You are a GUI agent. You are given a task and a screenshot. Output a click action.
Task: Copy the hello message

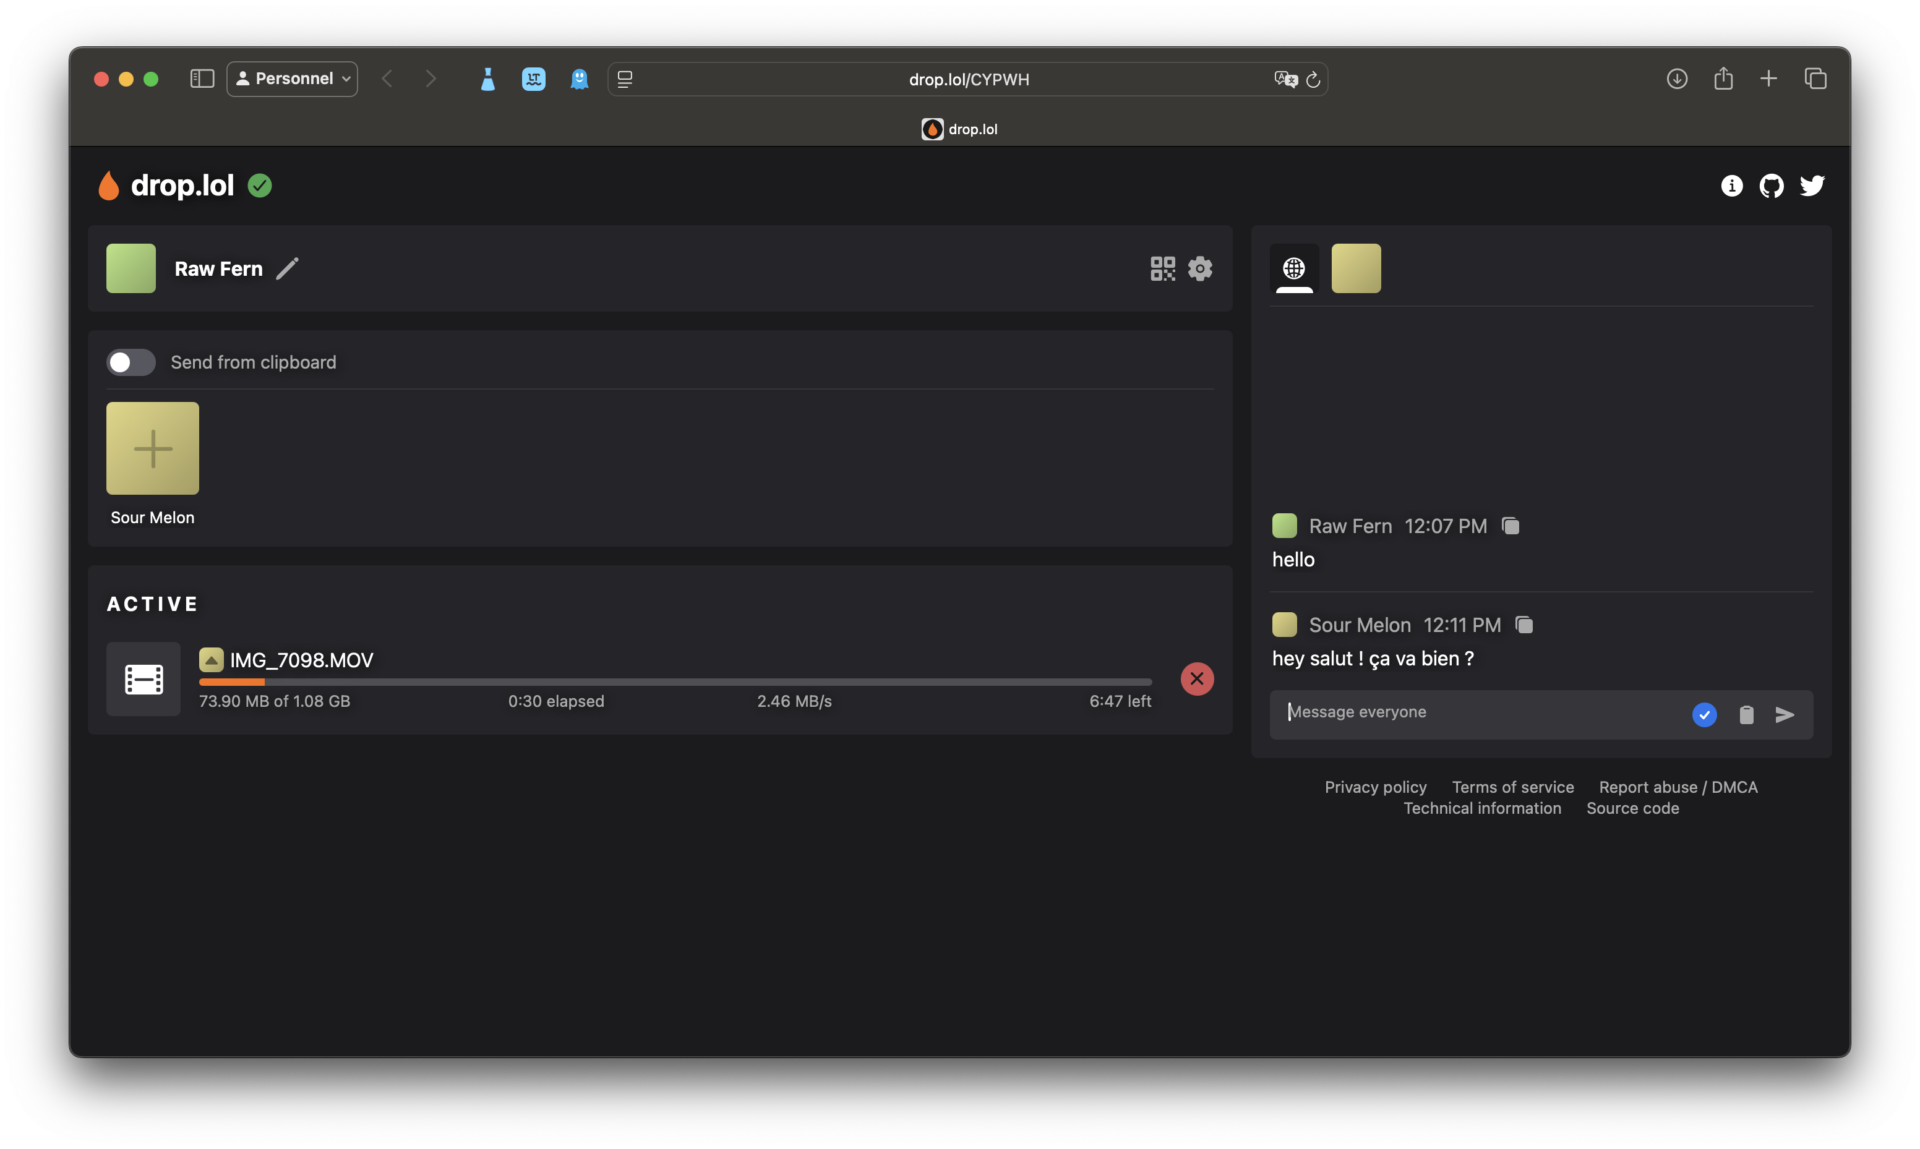pyautogui.click(x=1510, y=526)
